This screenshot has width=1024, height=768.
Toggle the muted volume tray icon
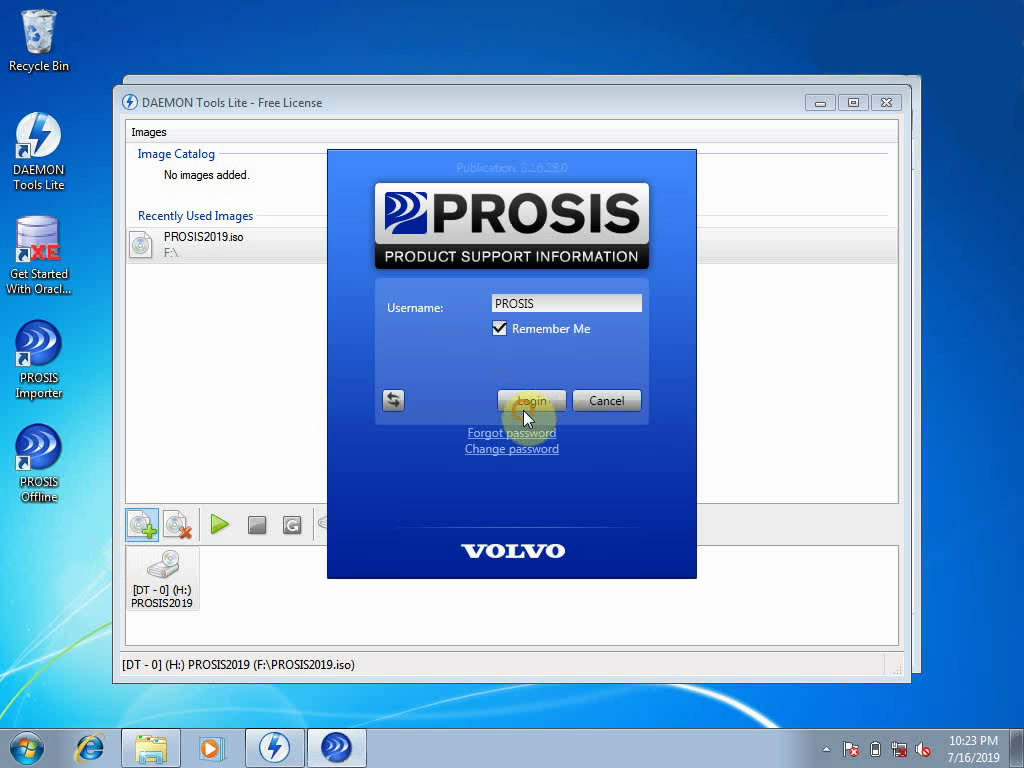tap(923, 749)
